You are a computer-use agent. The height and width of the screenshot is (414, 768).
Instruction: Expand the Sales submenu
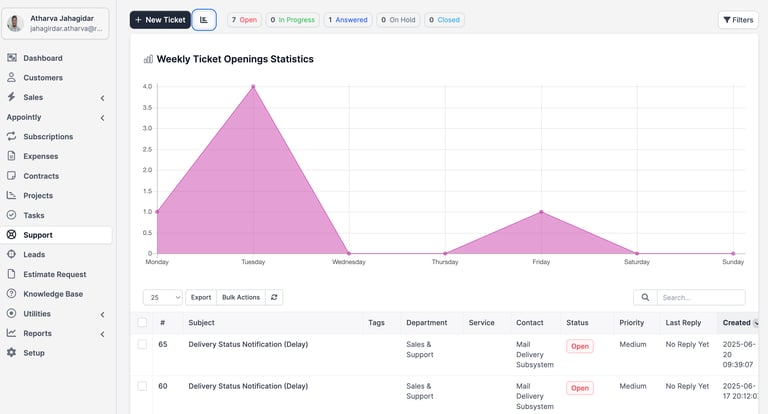[102, 97]
